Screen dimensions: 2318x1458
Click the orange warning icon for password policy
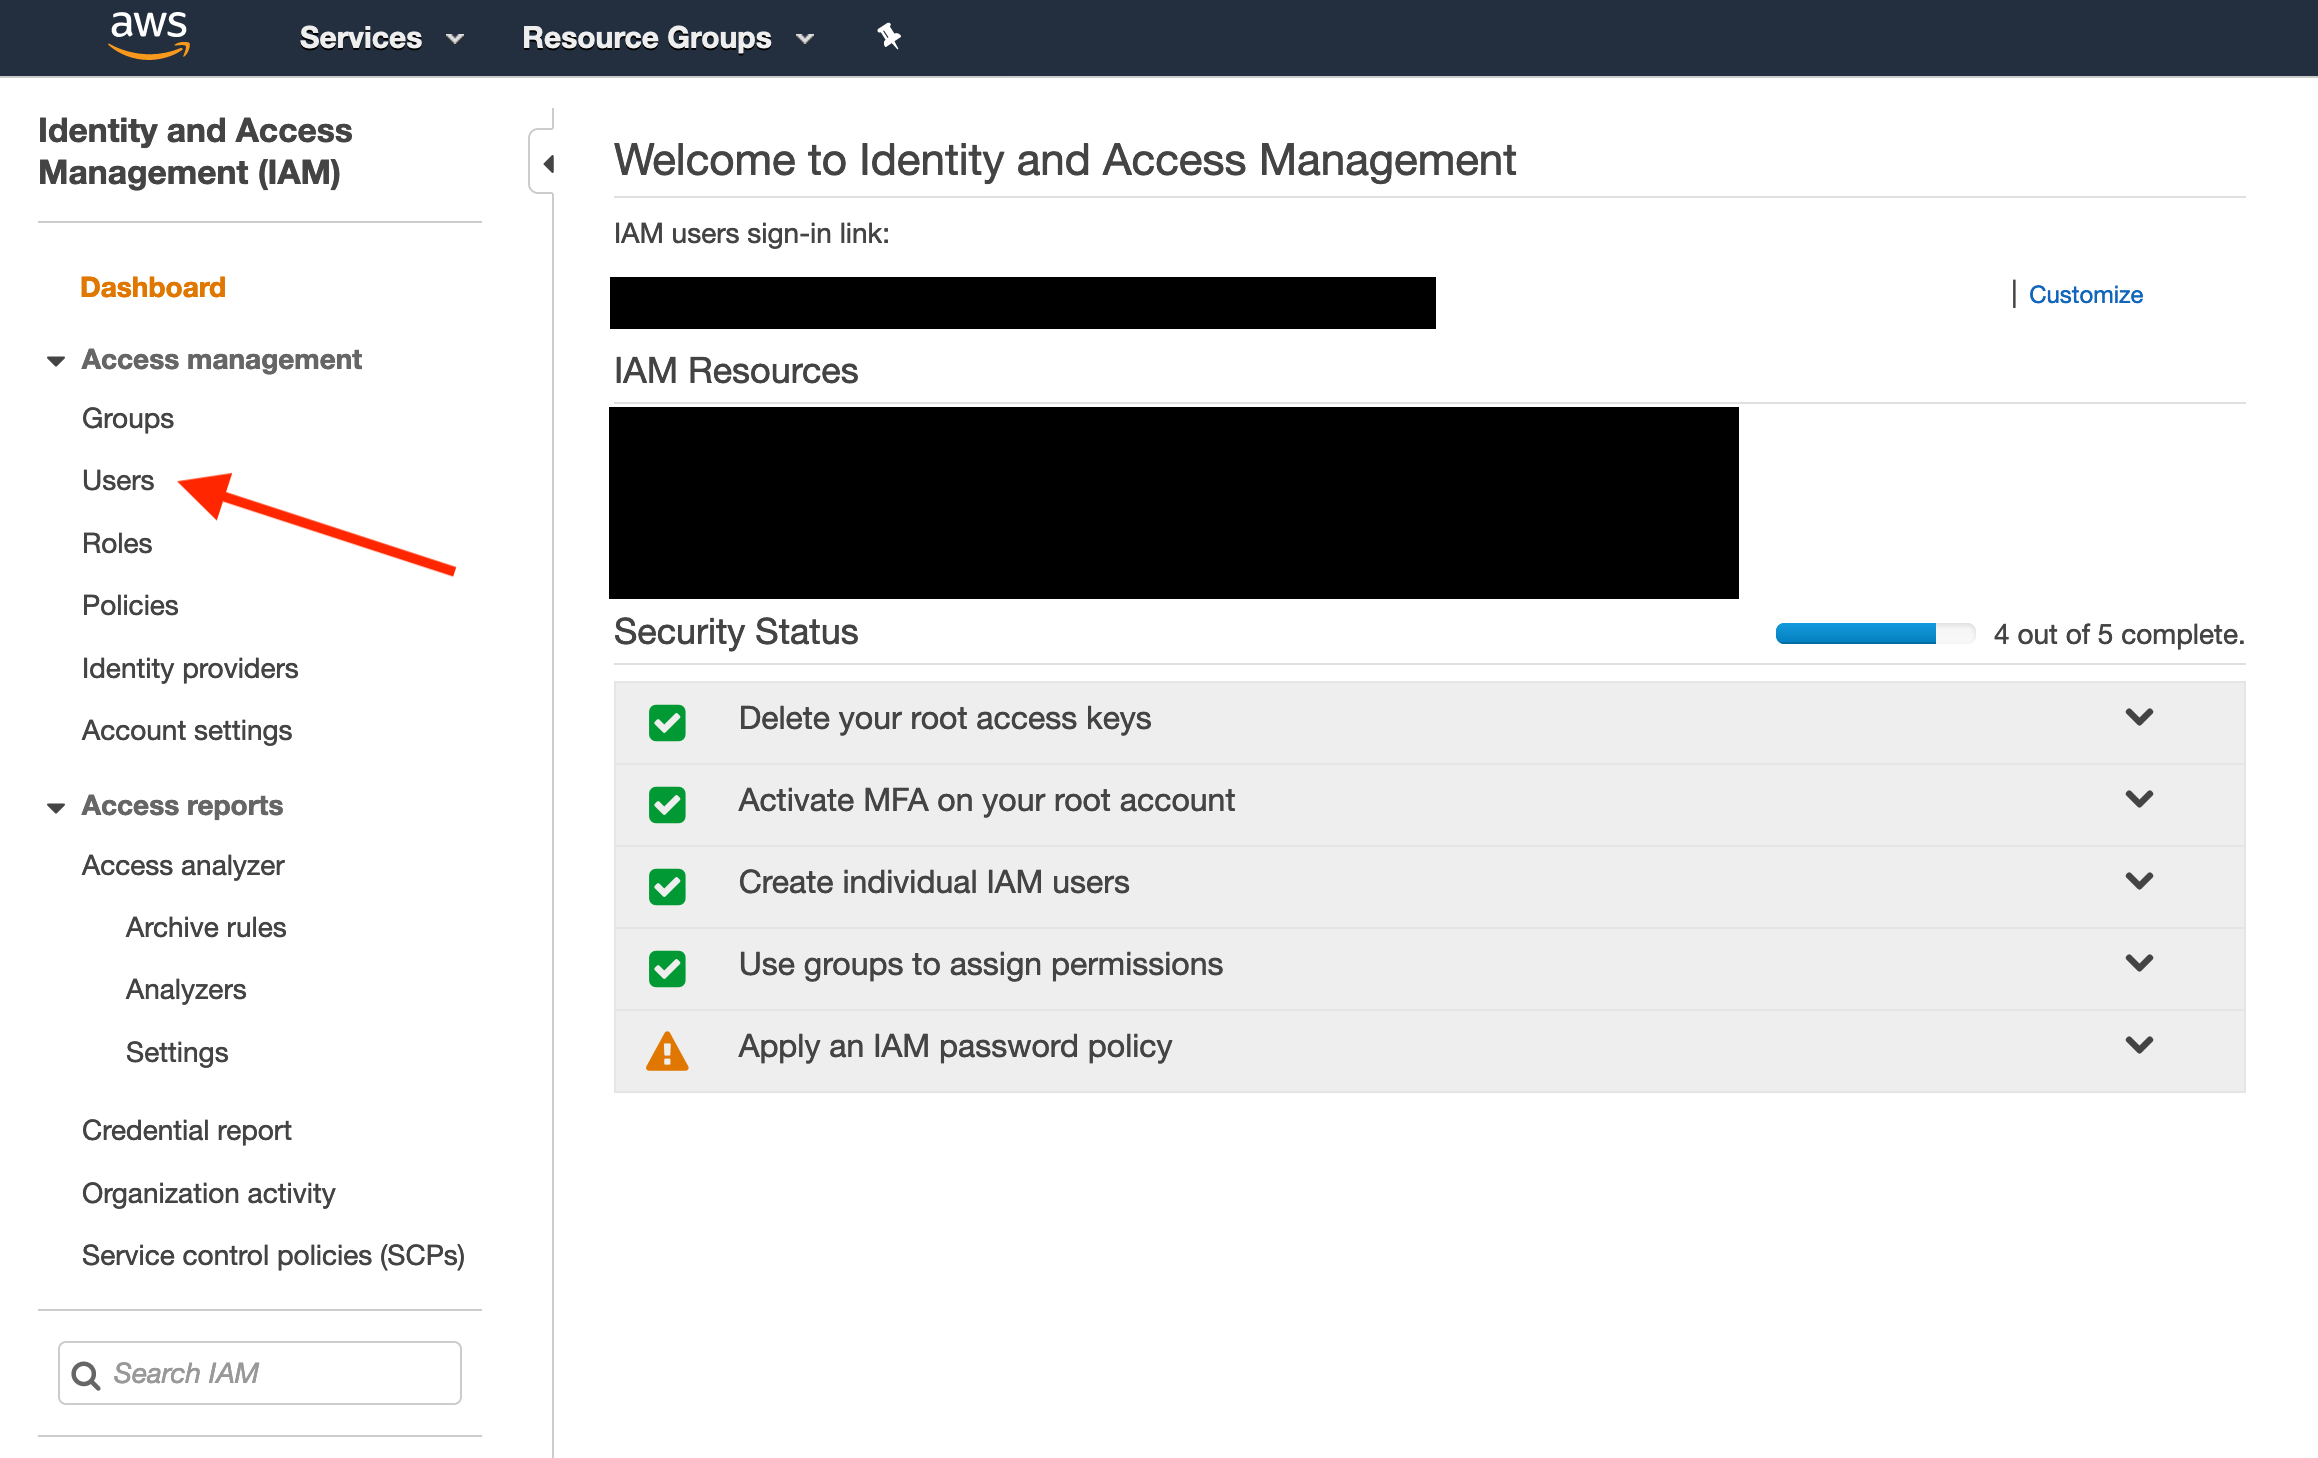pos(667,1051)
